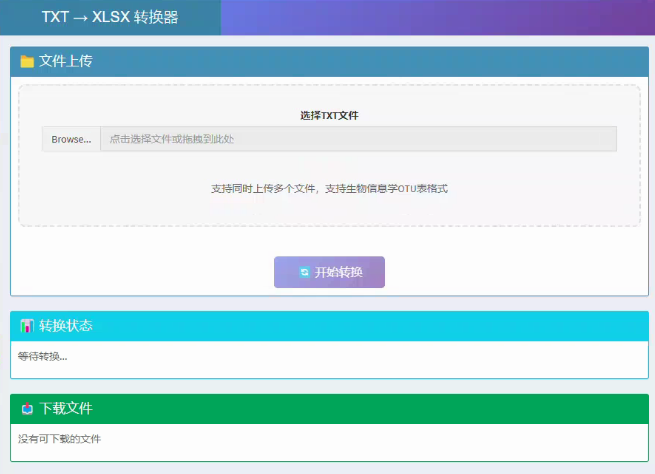
Task: Click the 点击选择文件或拖拽到此处 file field
Action: [357, 139]
